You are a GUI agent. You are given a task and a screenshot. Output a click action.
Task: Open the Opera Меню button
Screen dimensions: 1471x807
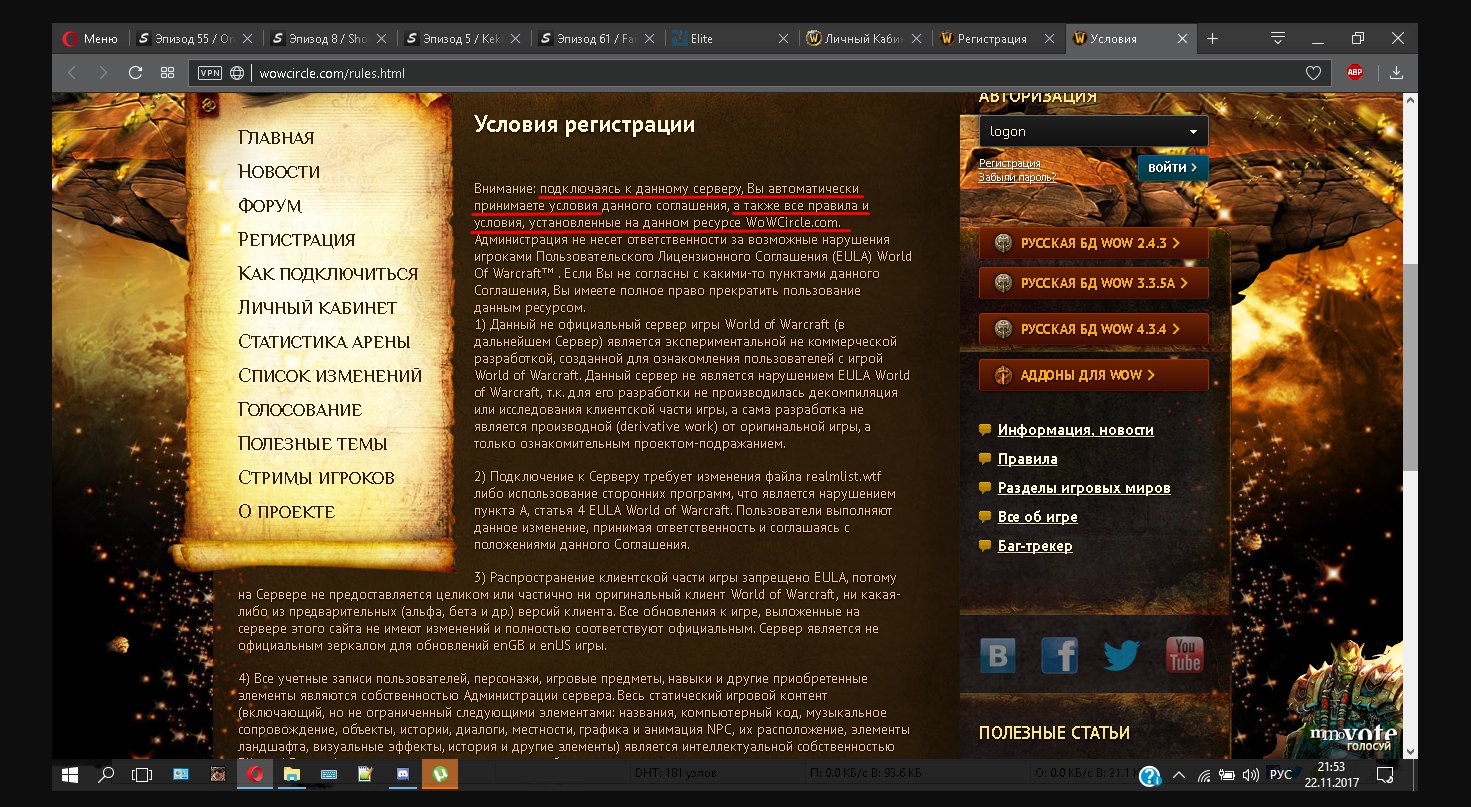point(91,39)
